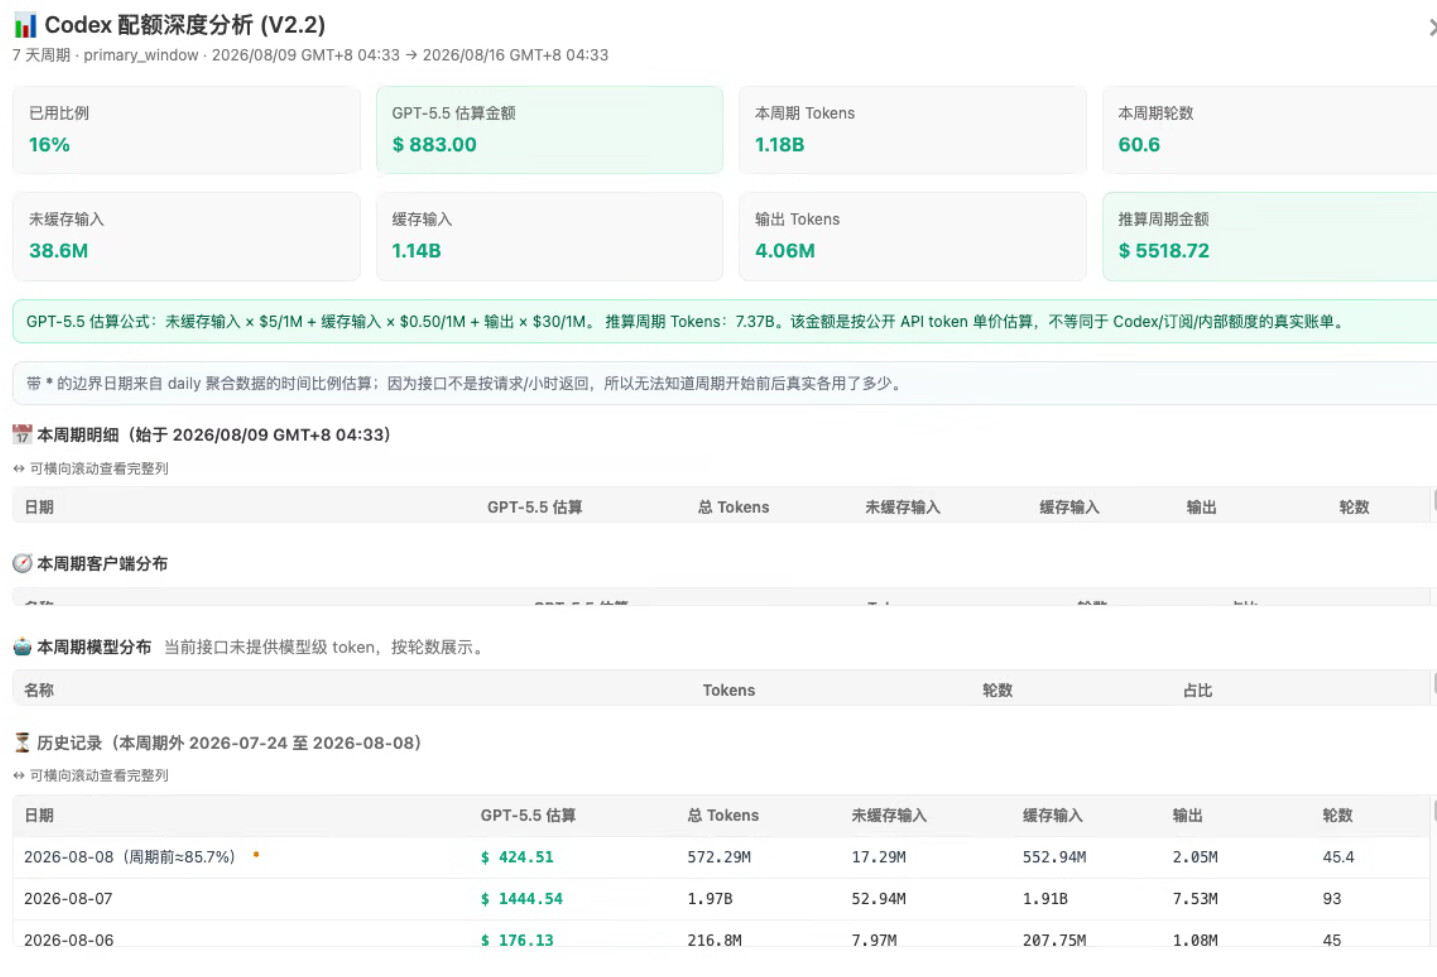Select the 输出 Tokens 4.06M card
This screenshot has height=977, width=1437.
tap(912, 236)
